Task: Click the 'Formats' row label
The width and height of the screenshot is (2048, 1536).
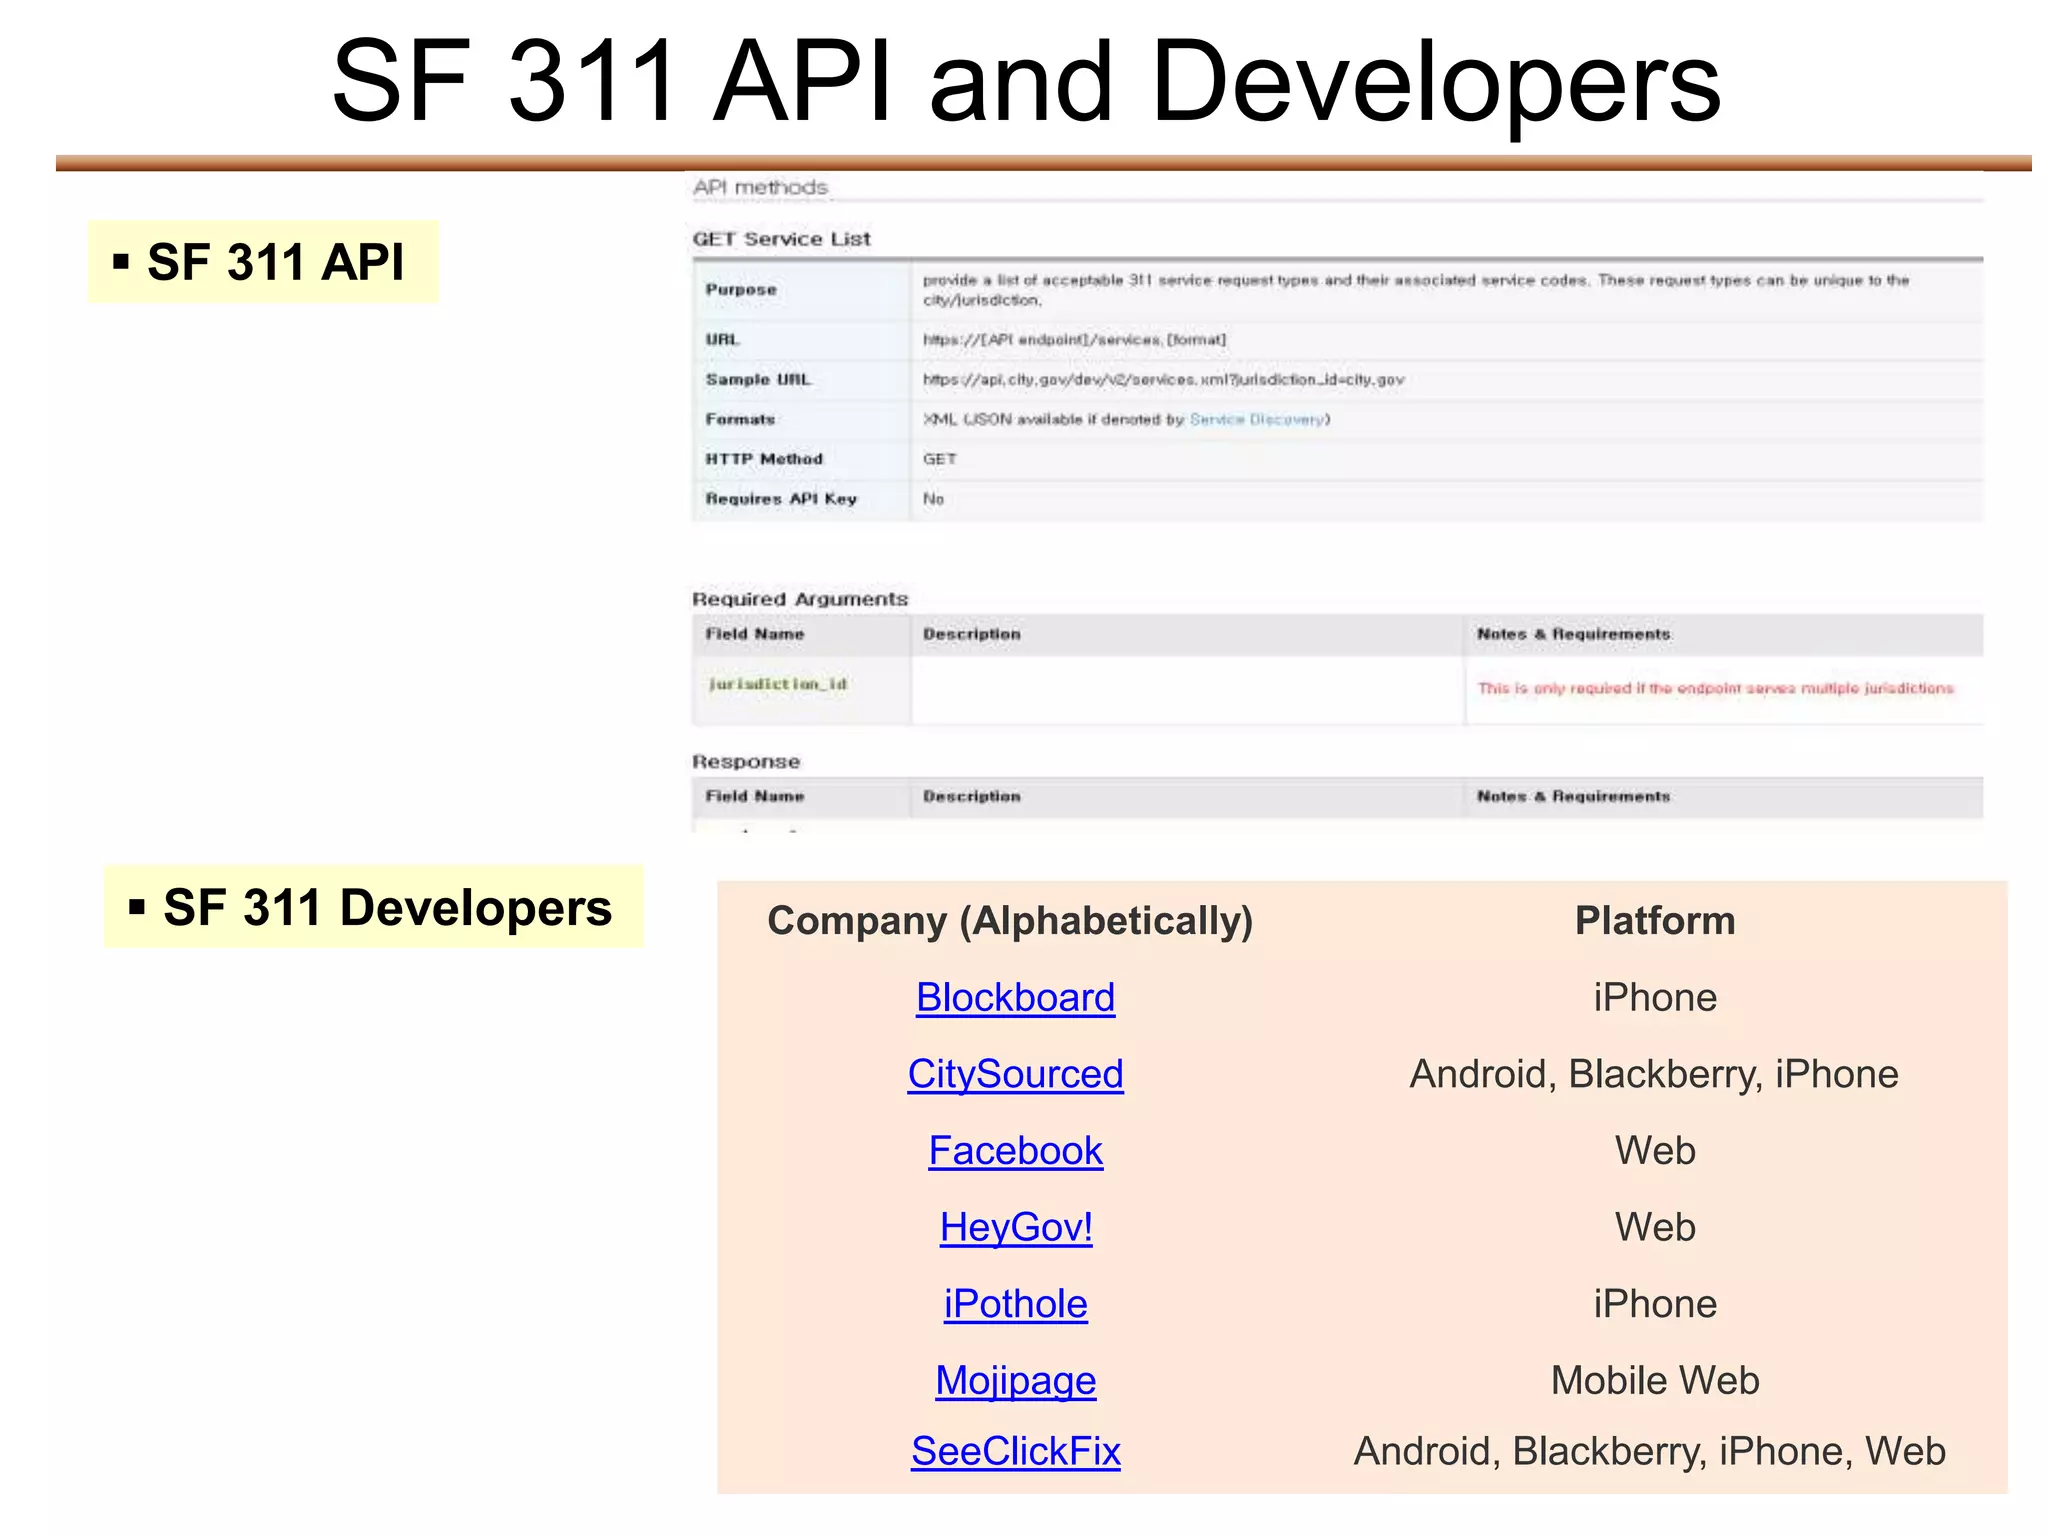Action: pyautogui.click(x=740, y=419)
